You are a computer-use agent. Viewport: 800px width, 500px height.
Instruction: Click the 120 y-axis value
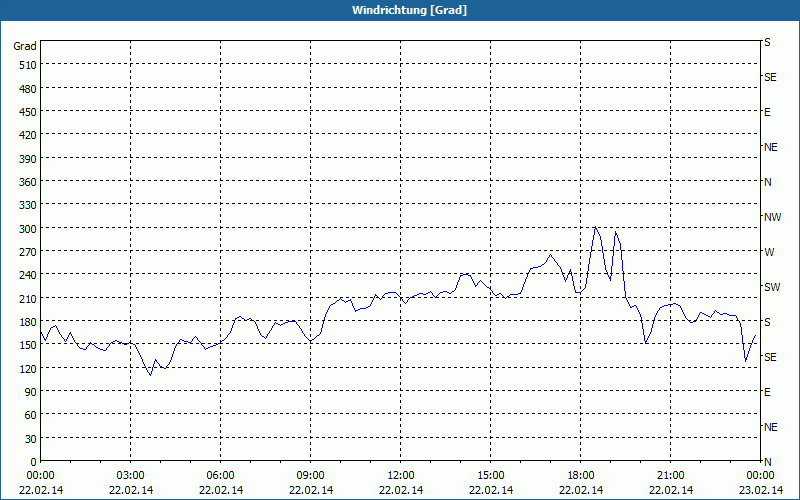coord(29,368)
